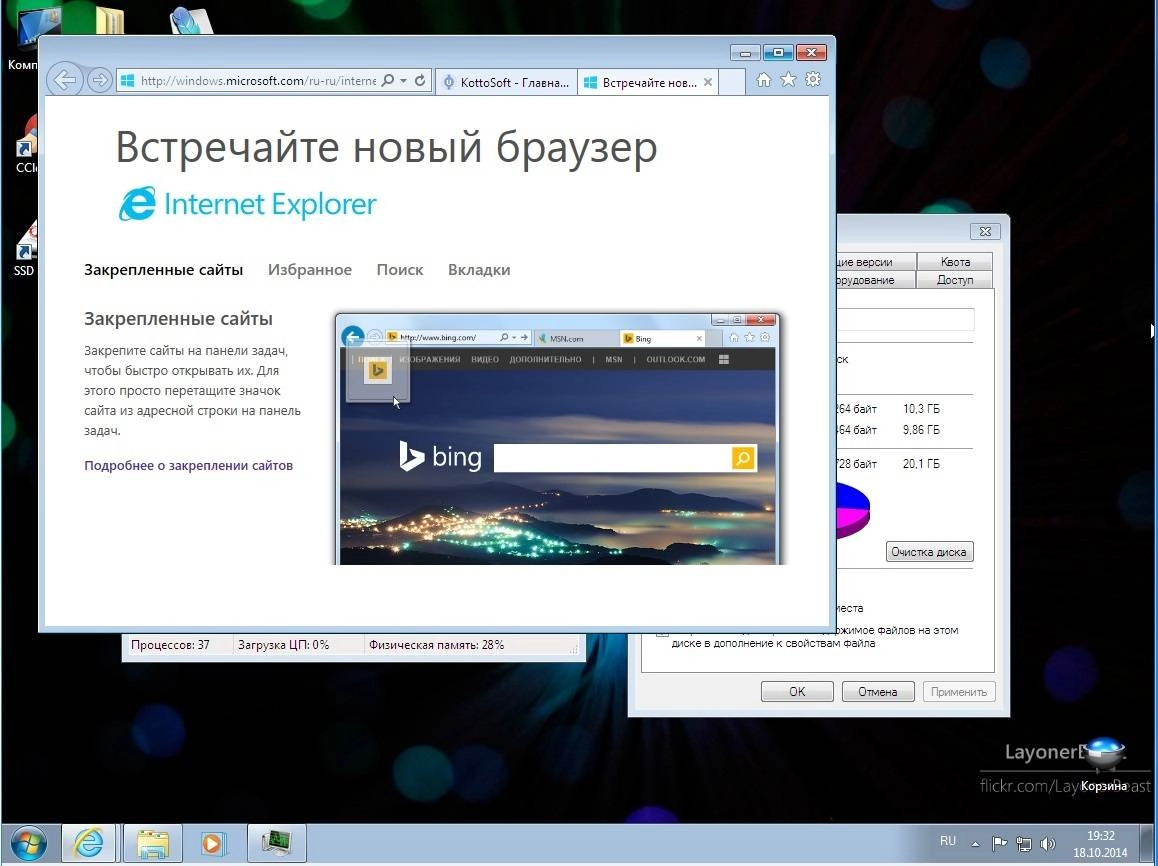Refresh the page with the reload icon
Image resolution: width=1158 pixels, height=866 pixels.
click(420, 80)
